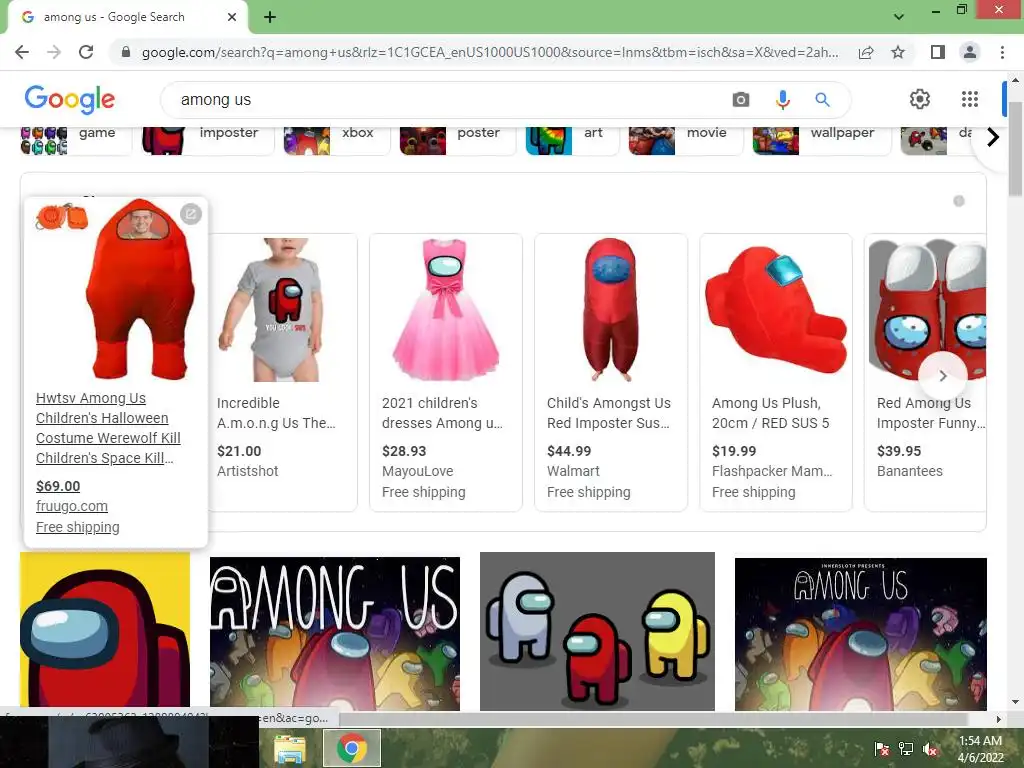1024x768 pixels.
Task: Reload the current page
Action: pos(86,52)
